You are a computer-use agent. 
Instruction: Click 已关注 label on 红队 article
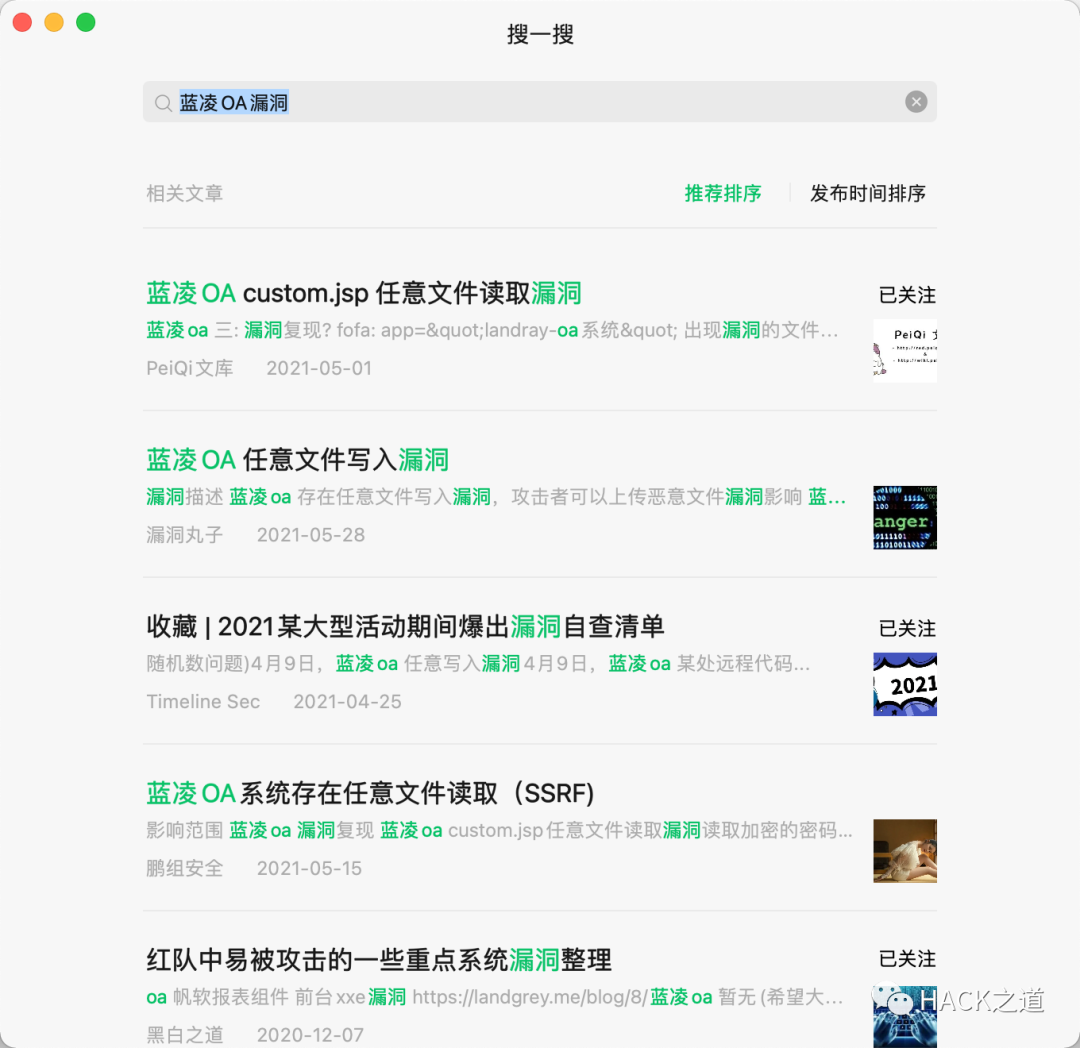[907, 959]
